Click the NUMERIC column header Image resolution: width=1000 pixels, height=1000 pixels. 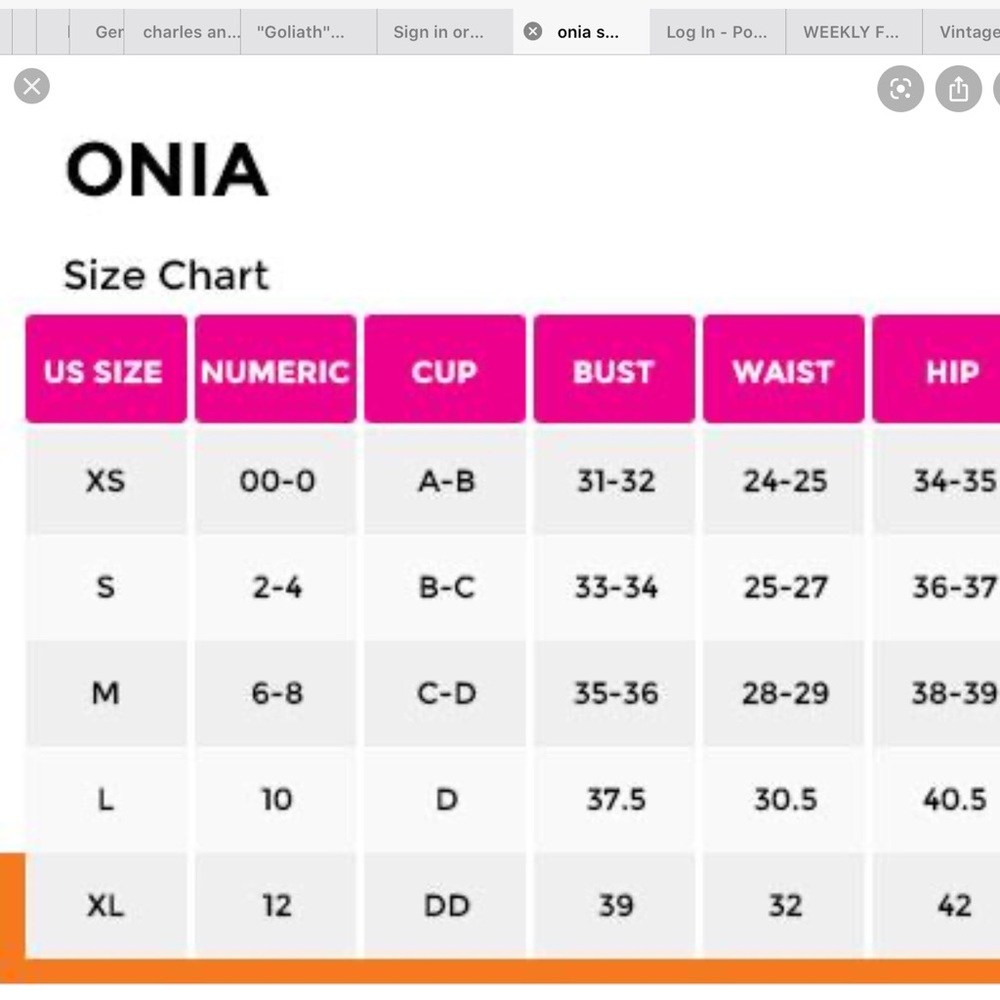[276, 369]
